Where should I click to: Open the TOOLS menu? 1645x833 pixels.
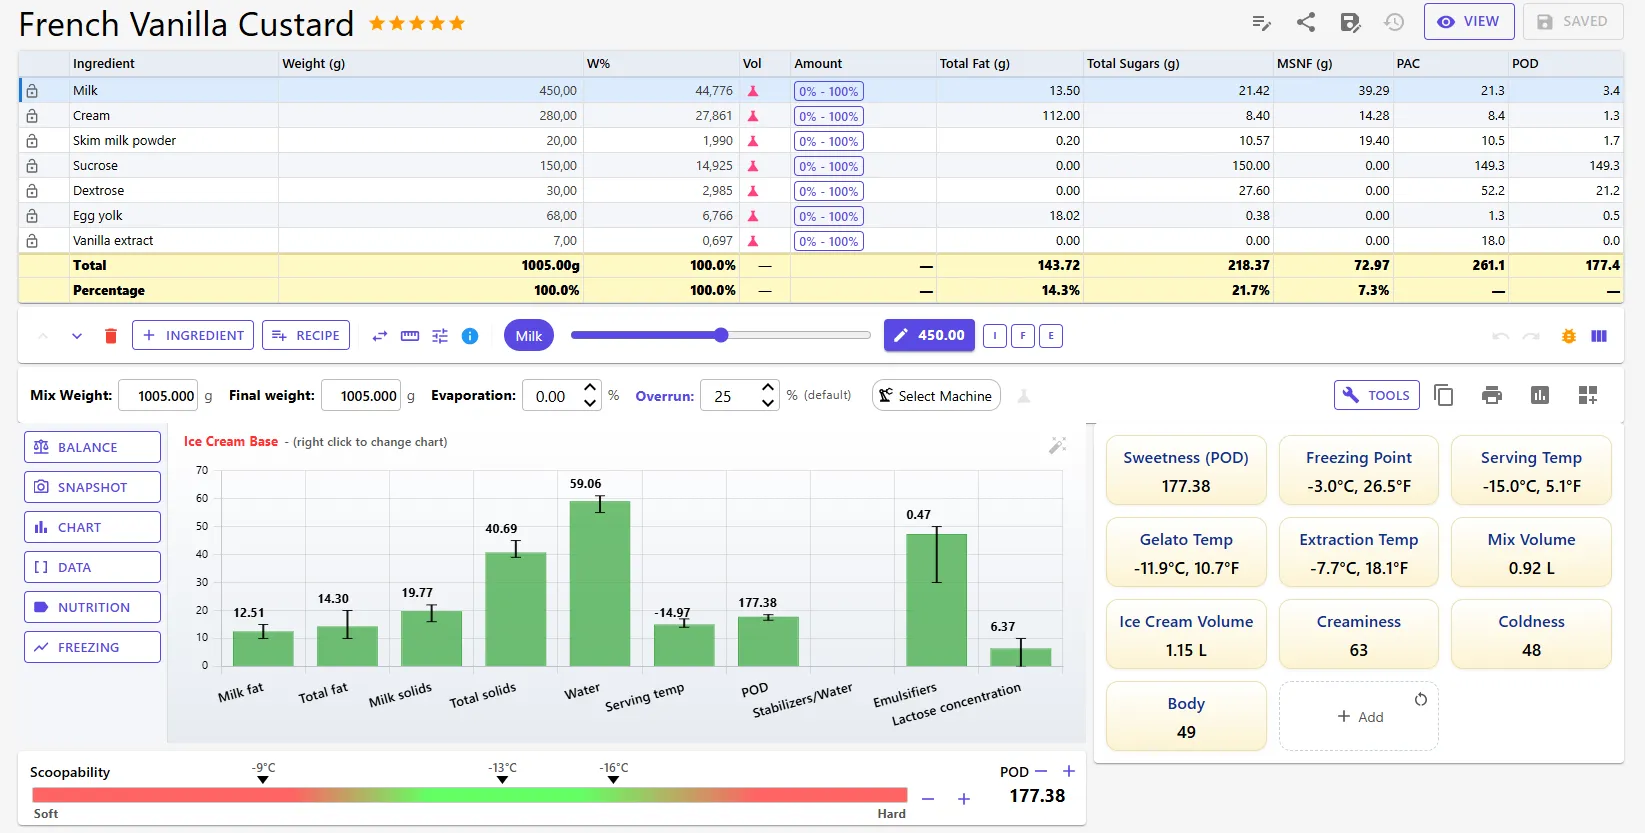(x=1376, y=395)
